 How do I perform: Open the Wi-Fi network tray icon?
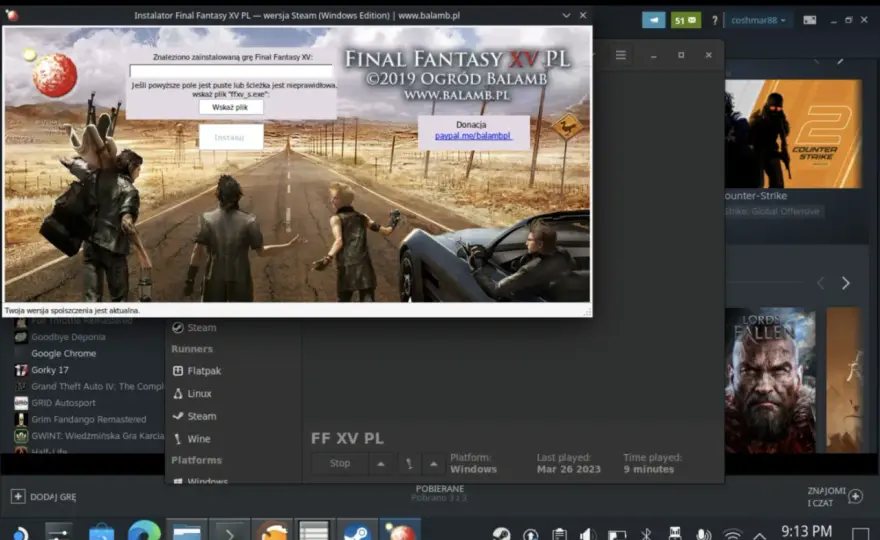point(732,534)
